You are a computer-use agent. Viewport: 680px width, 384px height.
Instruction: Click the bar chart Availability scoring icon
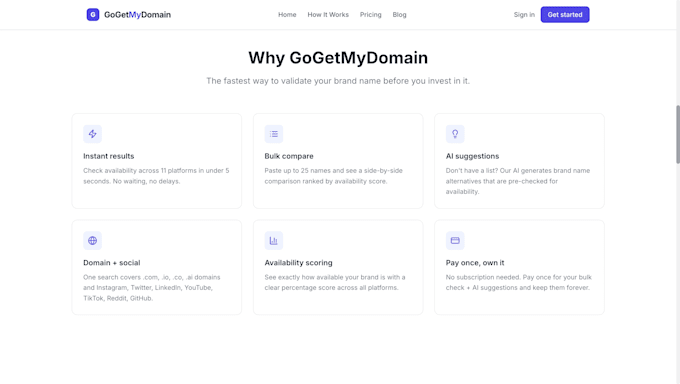[x=274, y=241]
